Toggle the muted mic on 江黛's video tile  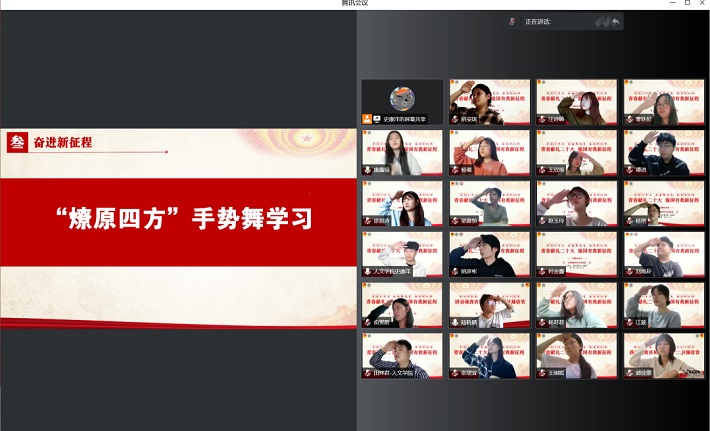pyautogui.click(x=629, y=323)
